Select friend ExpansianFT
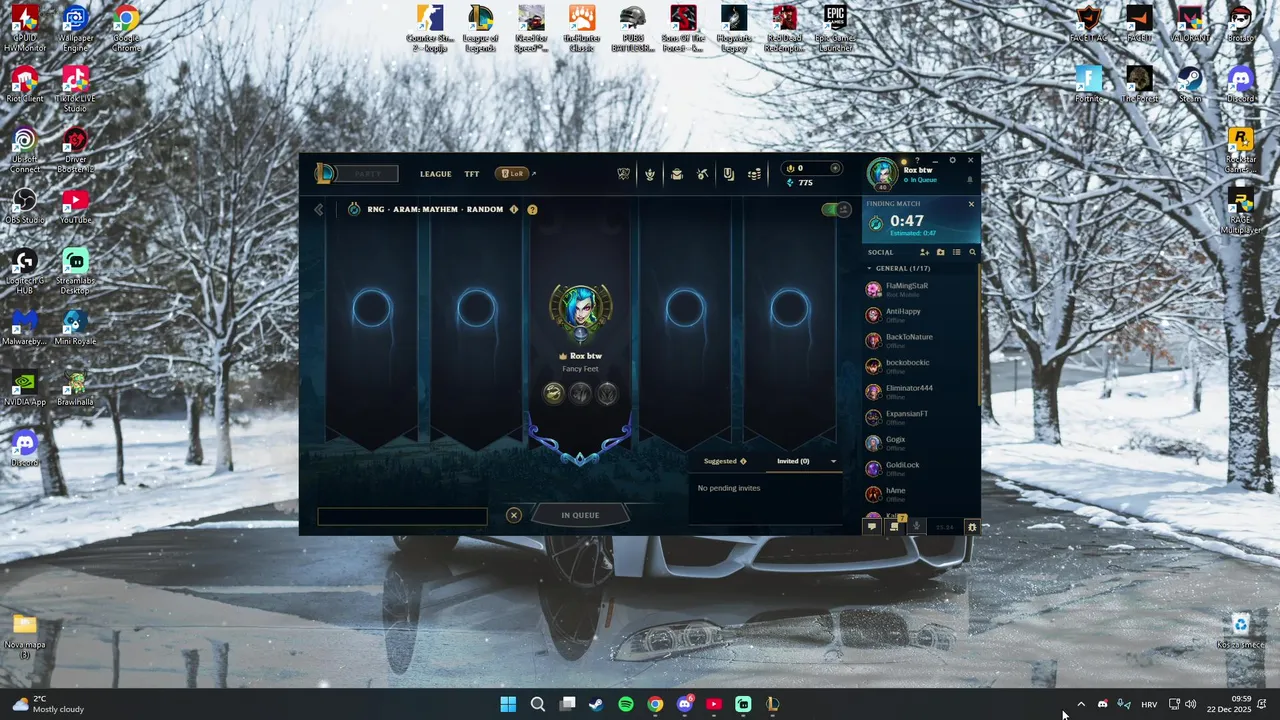This screenshot has width=1280, height=720. 921,418
